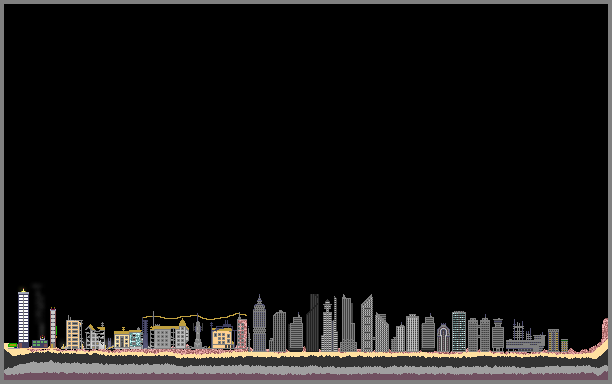Click the low building with green windows
The width and height of the screenshot is (612, 384).
point(40,342)
